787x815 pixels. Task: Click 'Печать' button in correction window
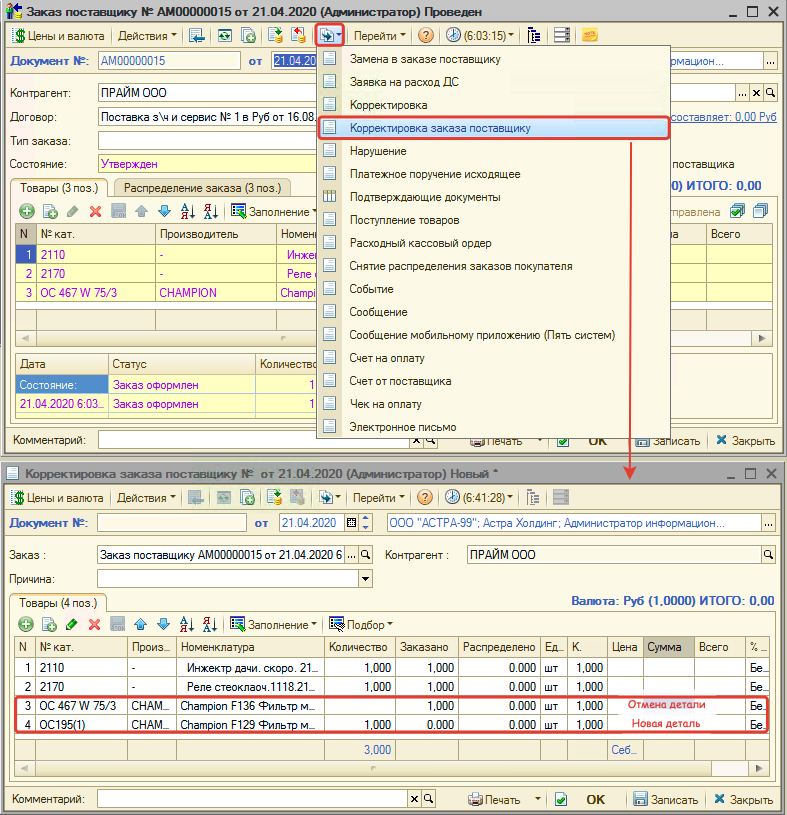tap(495, 799)
